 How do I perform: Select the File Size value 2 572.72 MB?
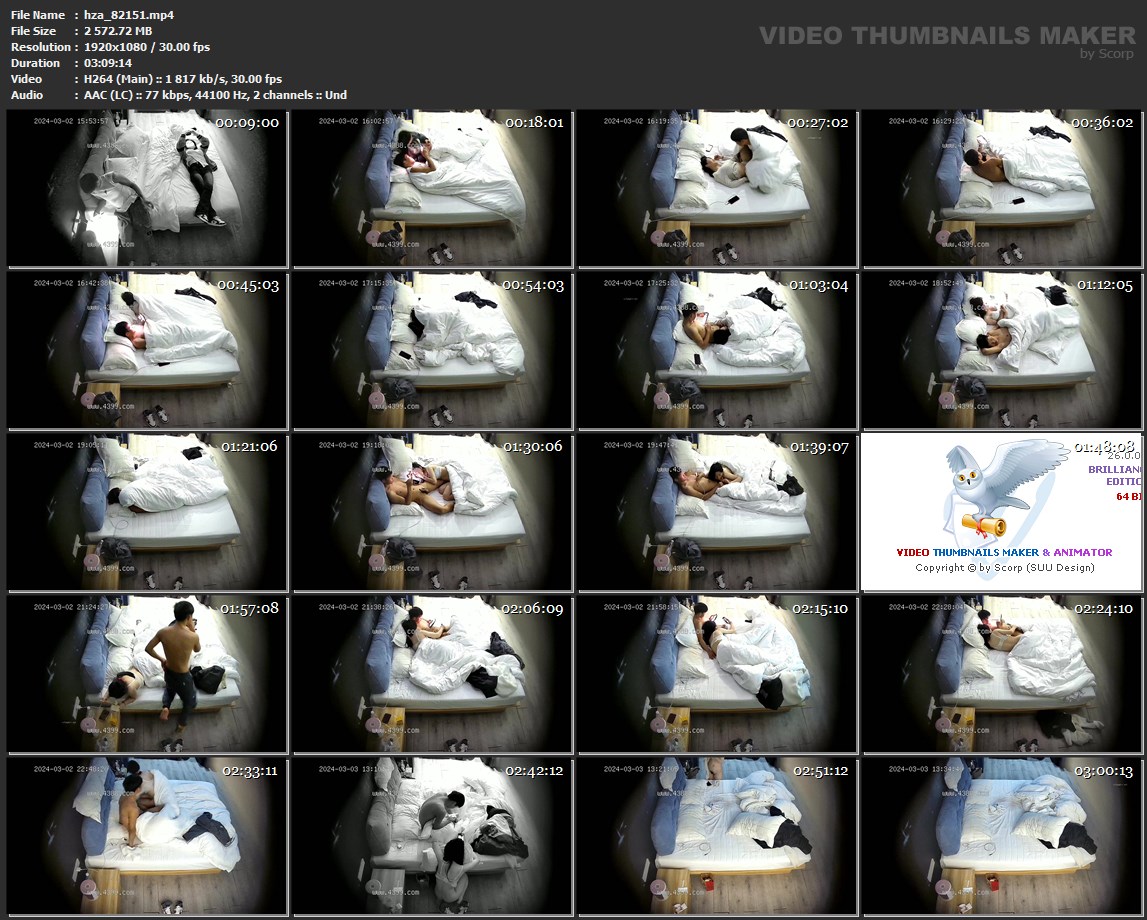(x=119, y=31)
